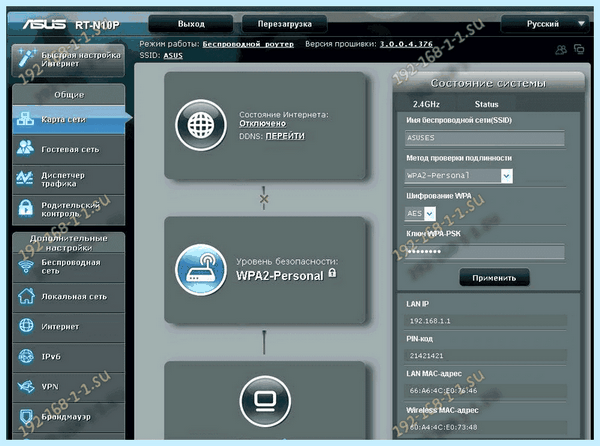This screenshot has height=446, width=600.
Task: Click the Быстрая настройка Интернет button
Action: (68, 59)
